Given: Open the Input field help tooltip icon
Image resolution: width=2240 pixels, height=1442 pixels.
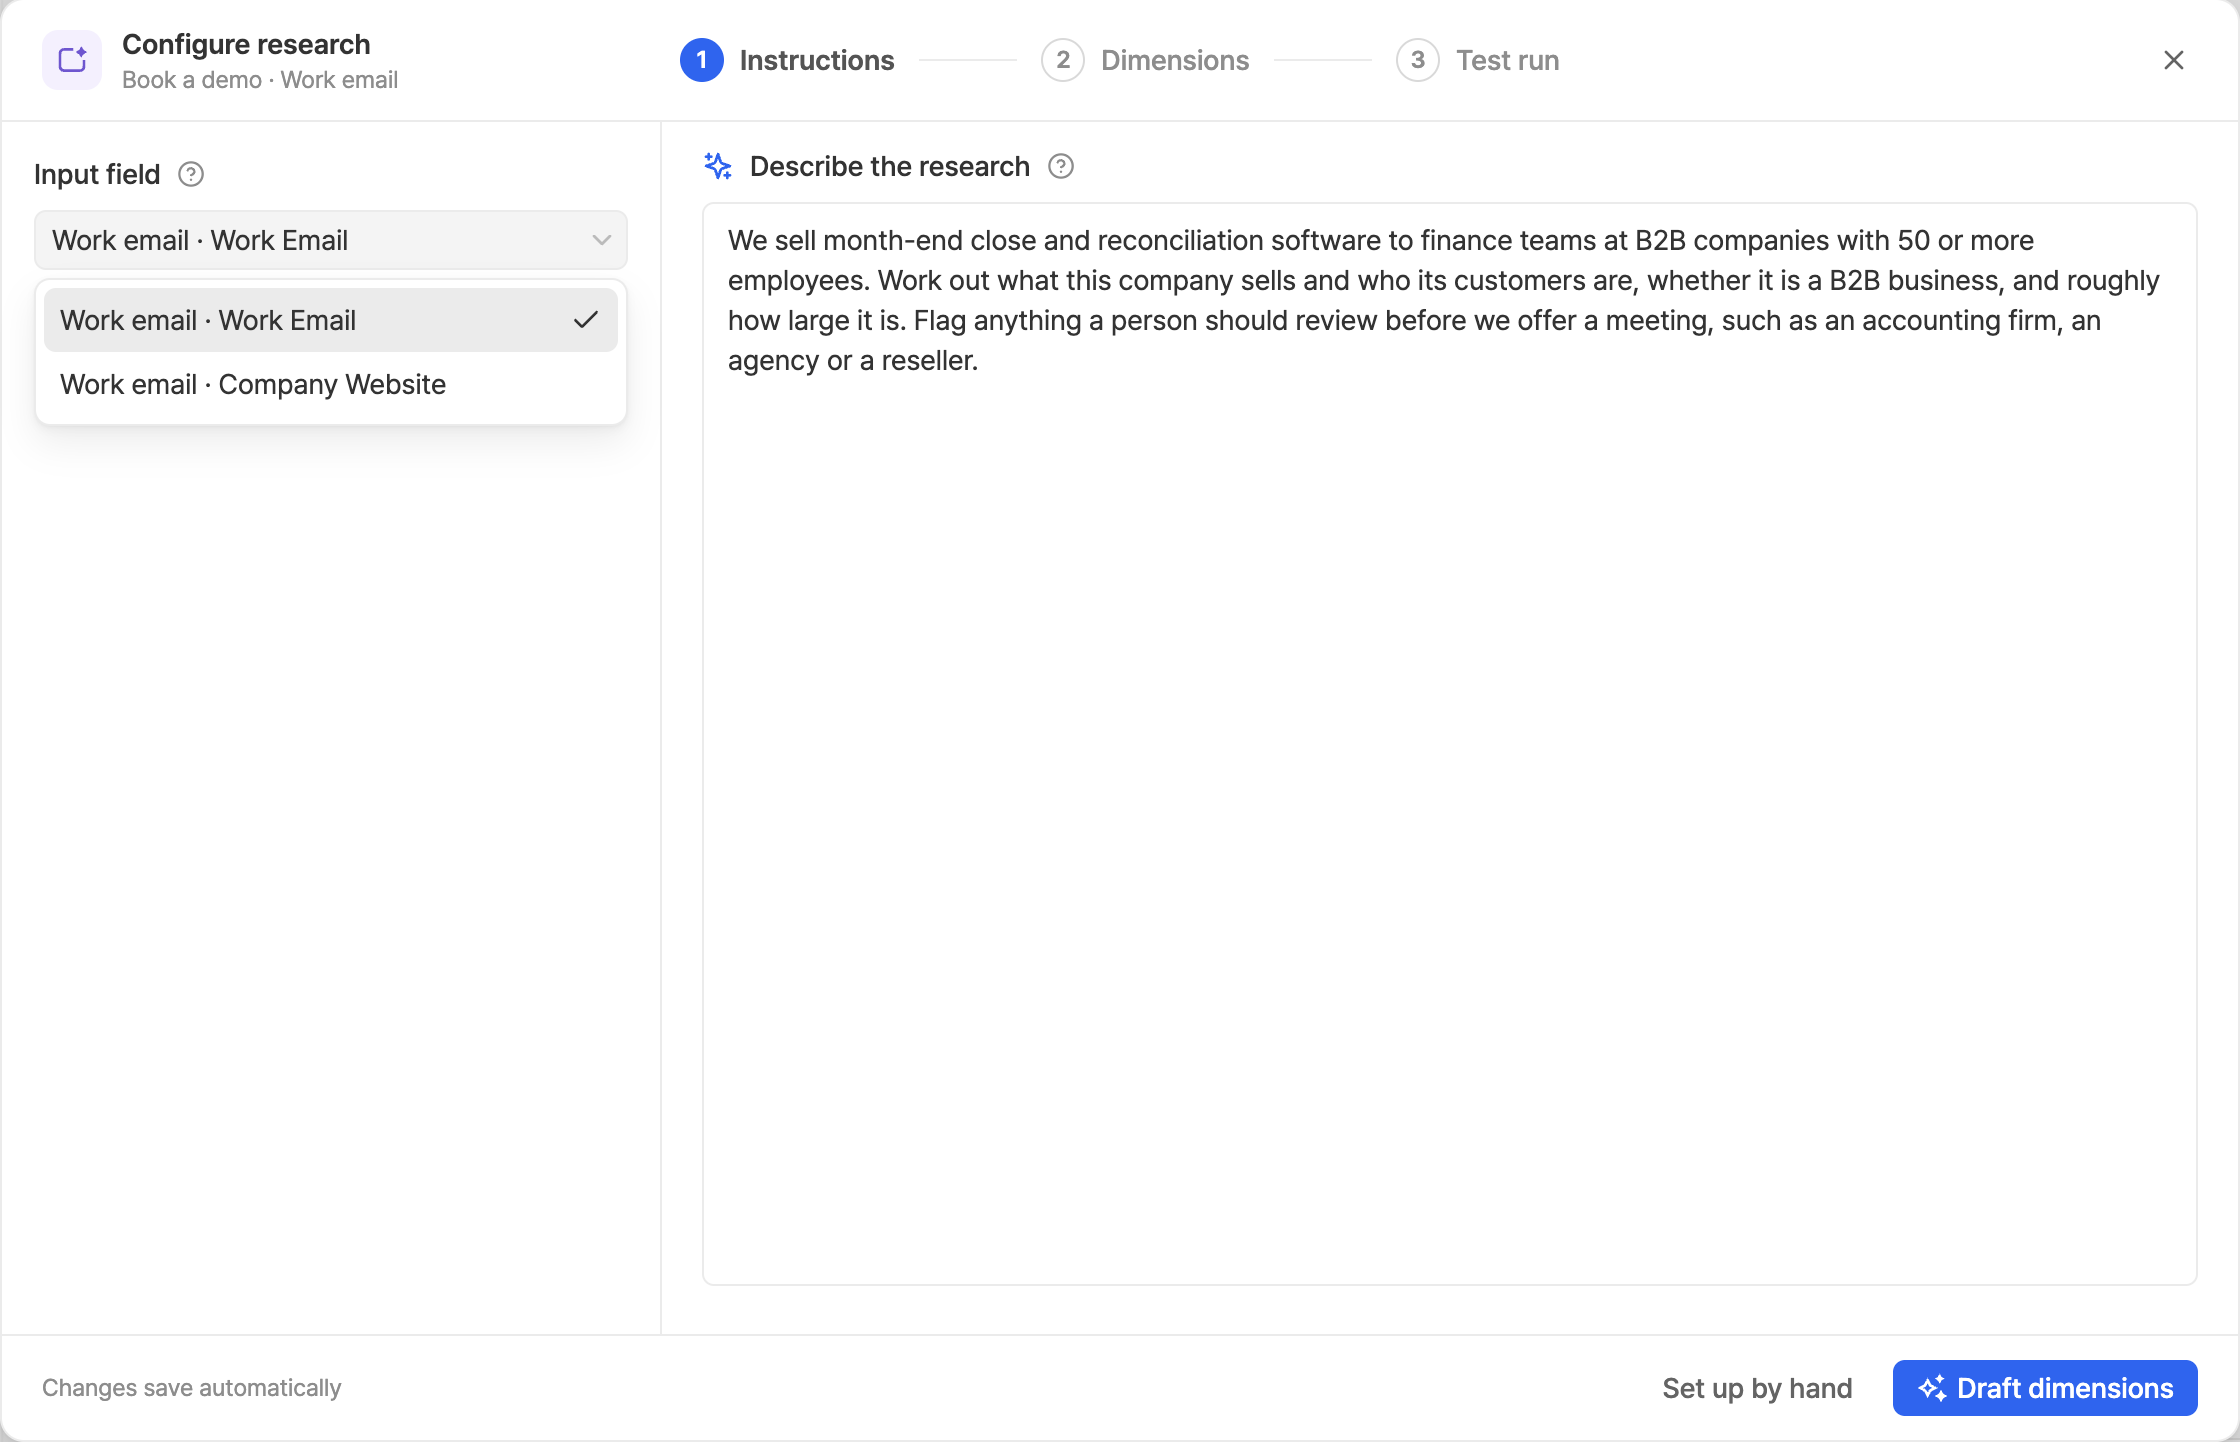Looking at the screenshot, I should click(191, 174).
